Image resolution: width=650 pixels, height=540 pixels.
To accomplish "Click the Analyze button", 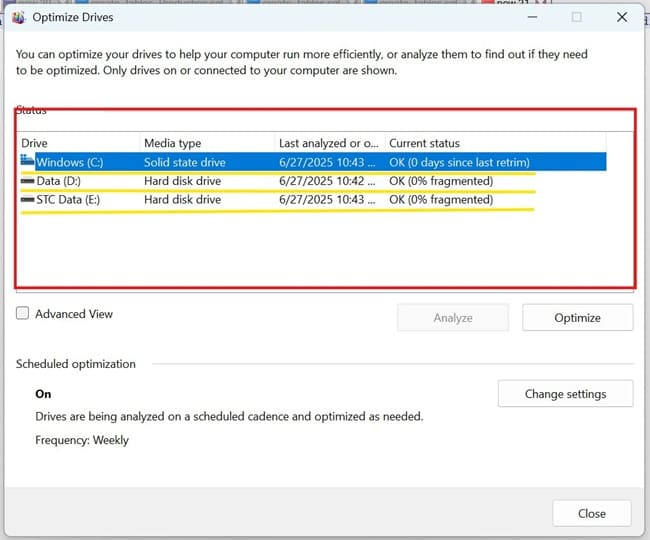I will pos(453,317).
